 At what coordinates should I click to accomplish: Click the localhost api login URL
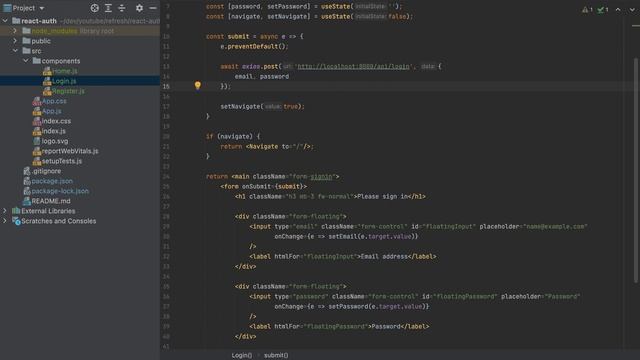click(x=353, y=66)
